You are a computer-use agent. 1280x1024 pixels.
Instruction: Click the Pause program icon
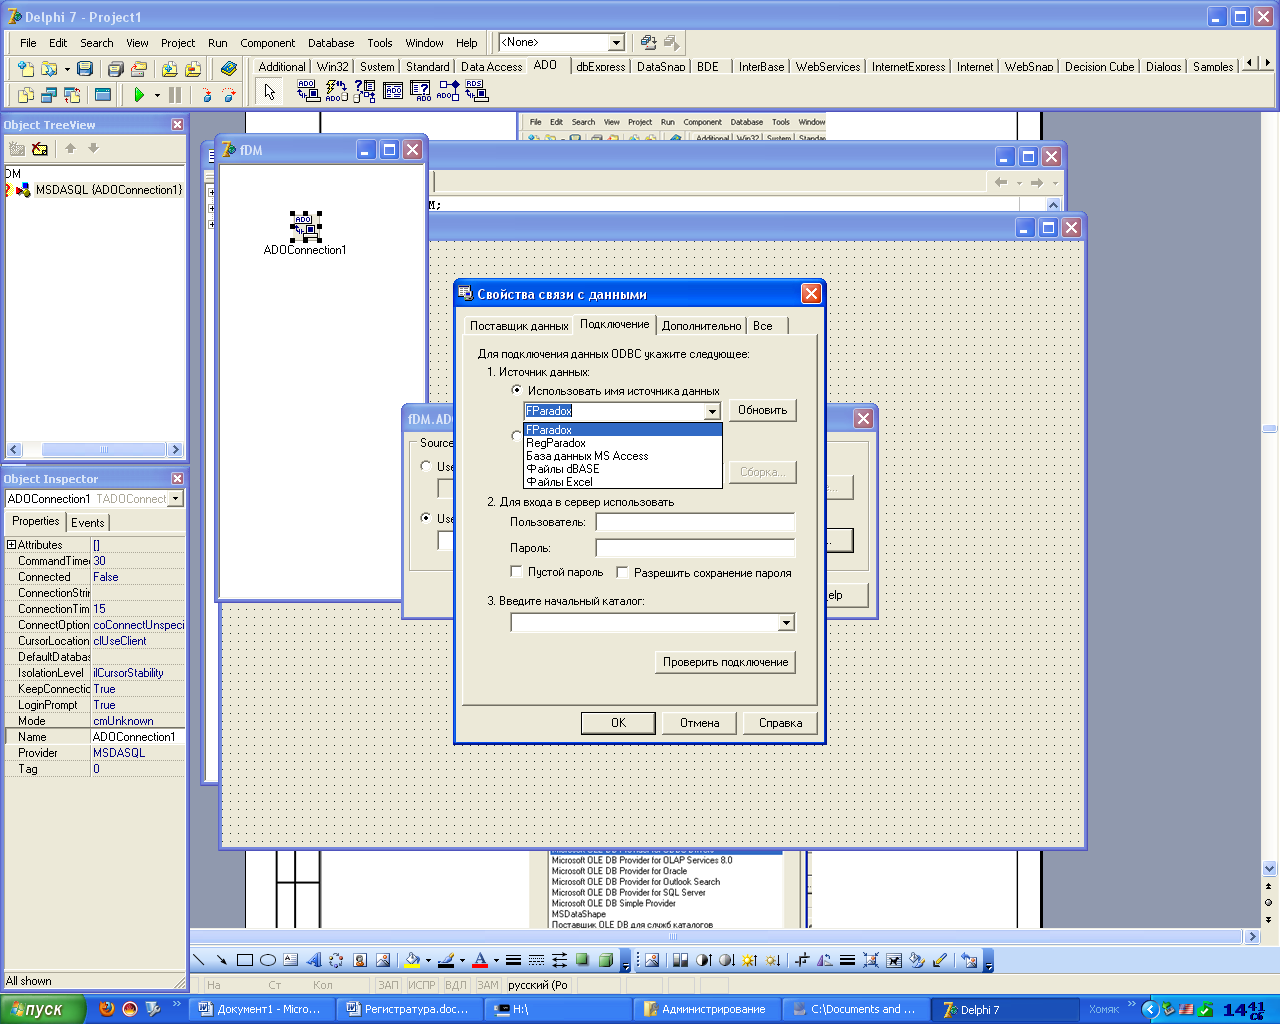coord(175,95)
